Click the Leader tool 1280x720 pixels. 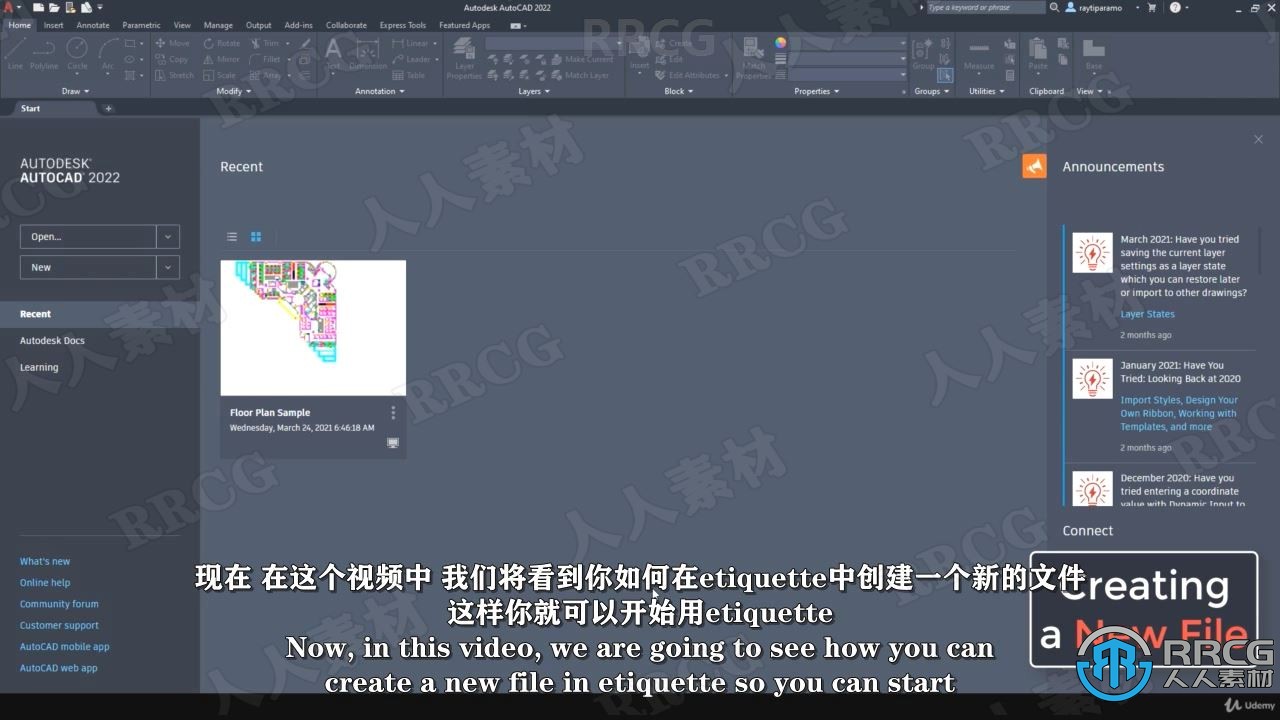click(x=412, y=59)
